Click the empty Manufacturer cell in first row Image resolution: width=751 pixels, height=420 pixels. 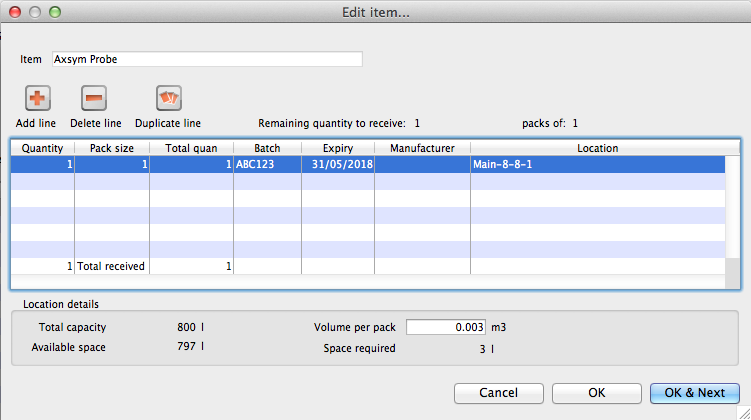[422, 165]
